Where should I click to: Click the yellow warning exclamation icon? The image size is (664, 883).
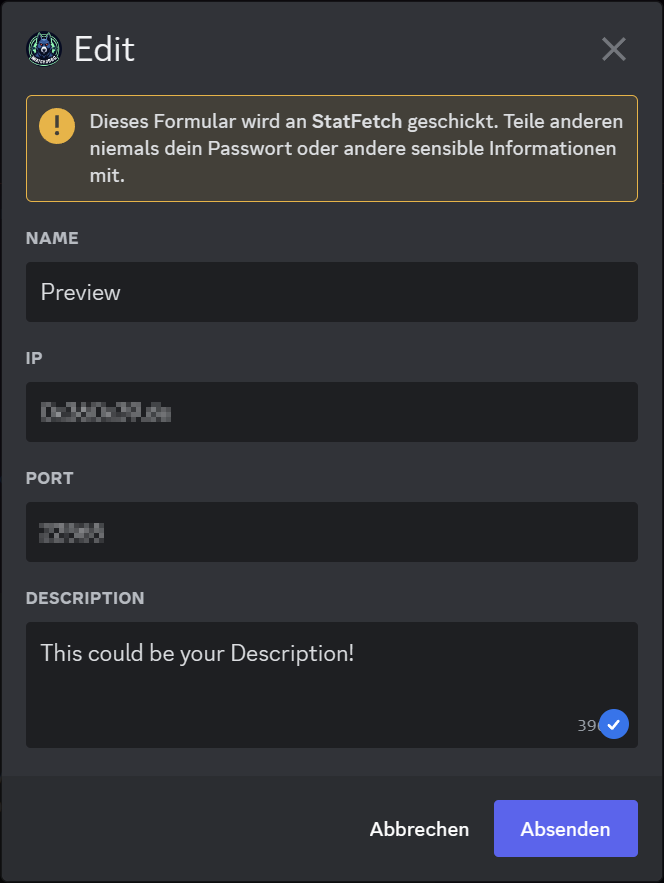[x=57, y=126]
